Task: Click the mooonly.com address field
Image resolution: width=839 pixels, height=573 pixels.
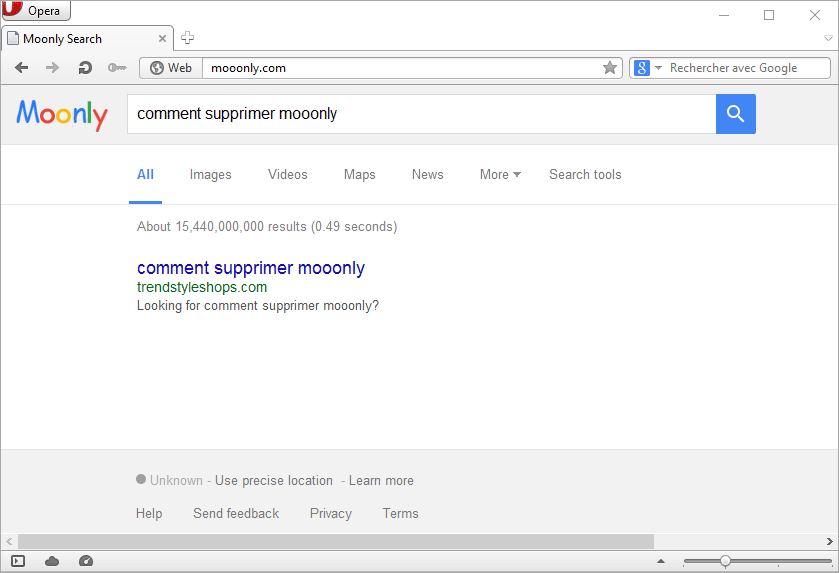Action: tap(401, 68)
